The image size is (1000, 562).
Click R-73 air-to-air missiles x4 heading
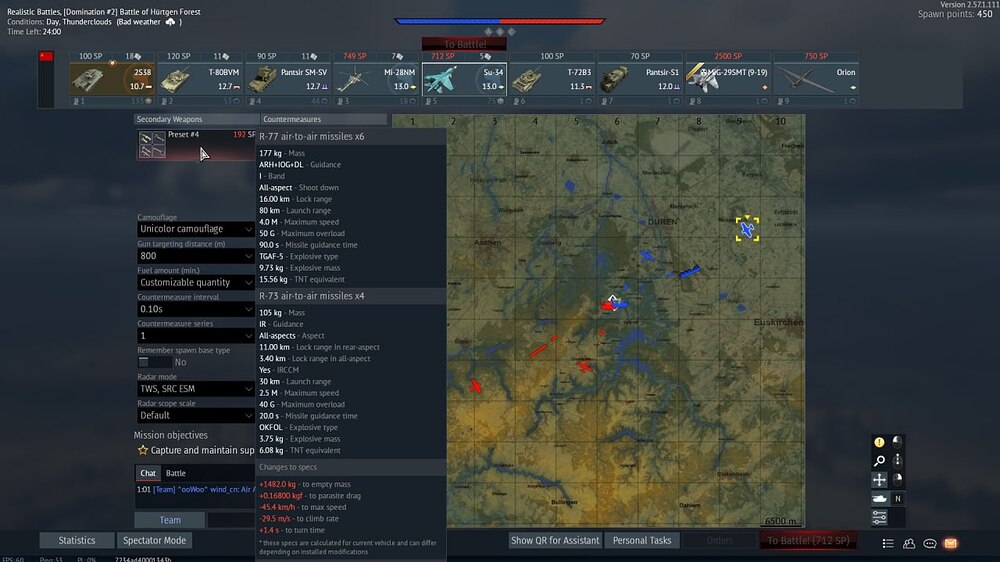click(312, 296)
